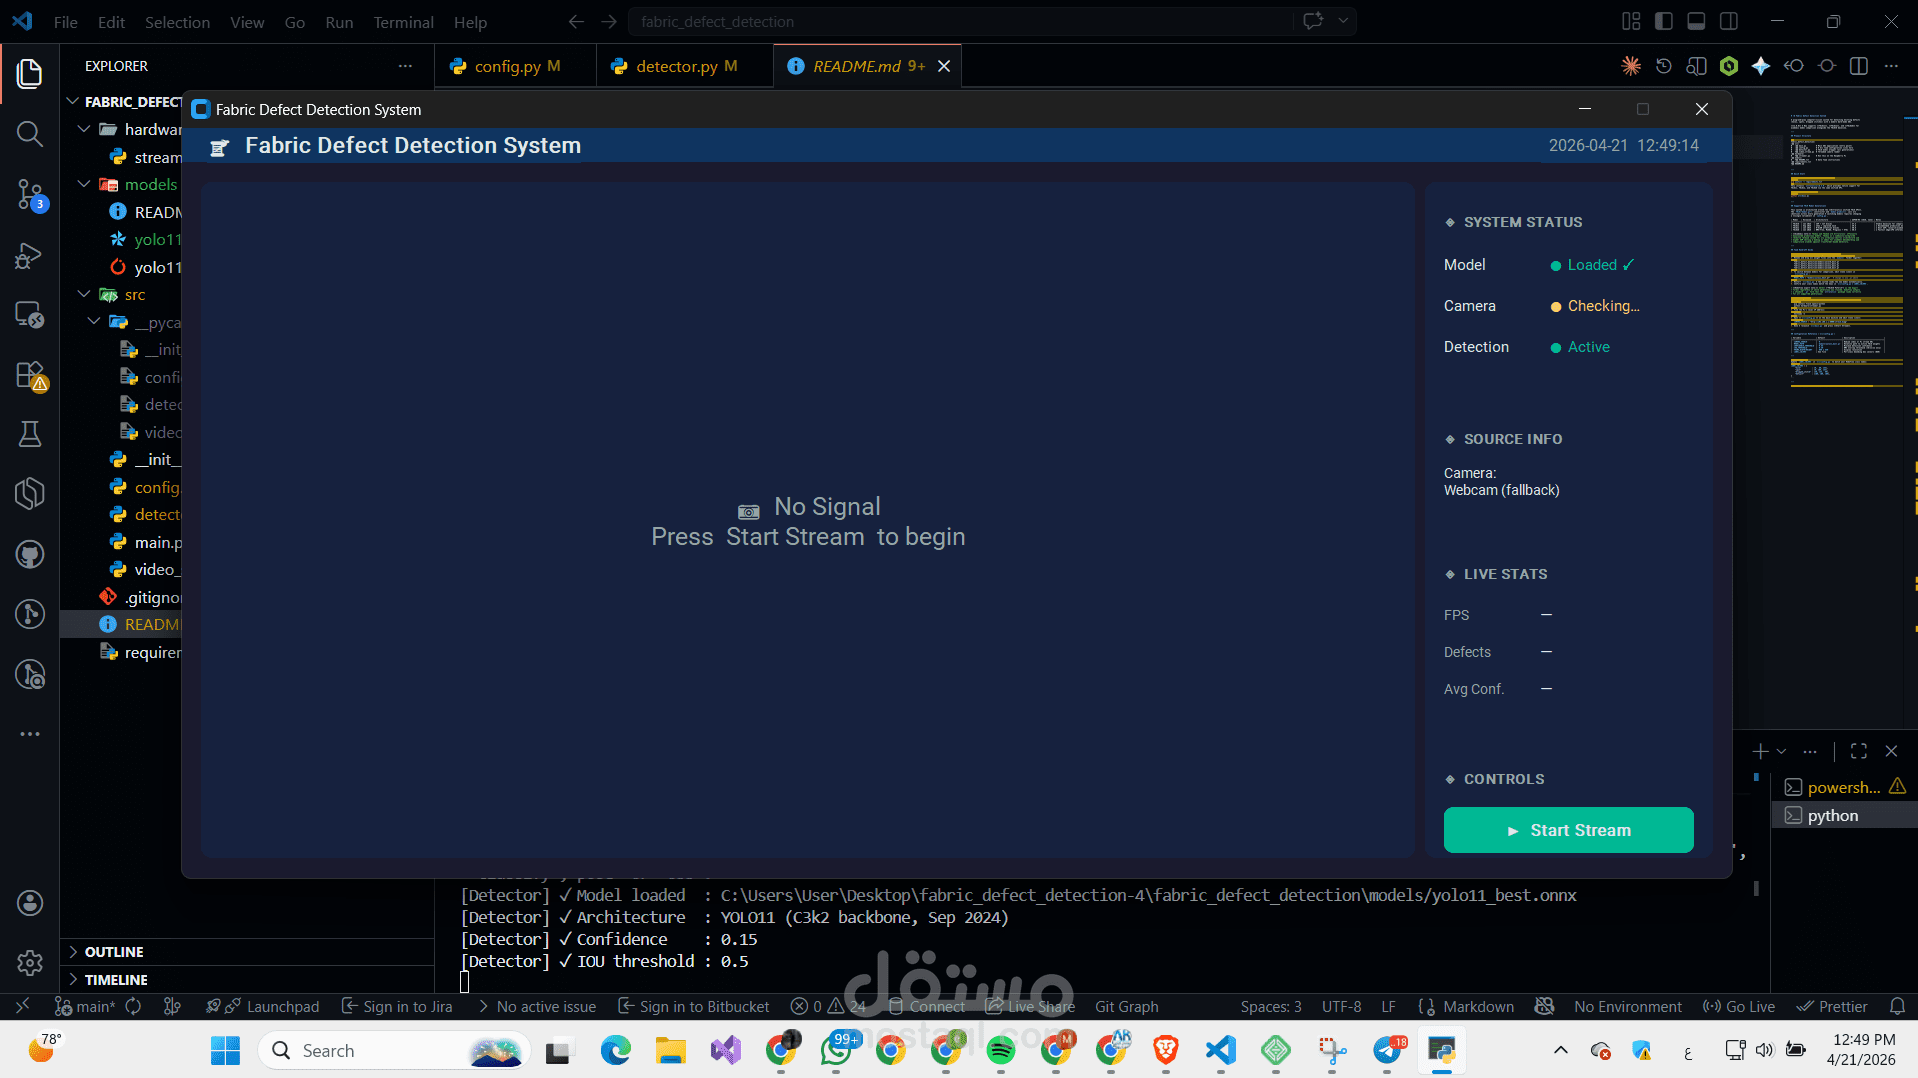This screenshot has height=1078, width=1918.
Task: Collapse the __pycache__ folder in Explorer
Action: click(x=94, y=322)
